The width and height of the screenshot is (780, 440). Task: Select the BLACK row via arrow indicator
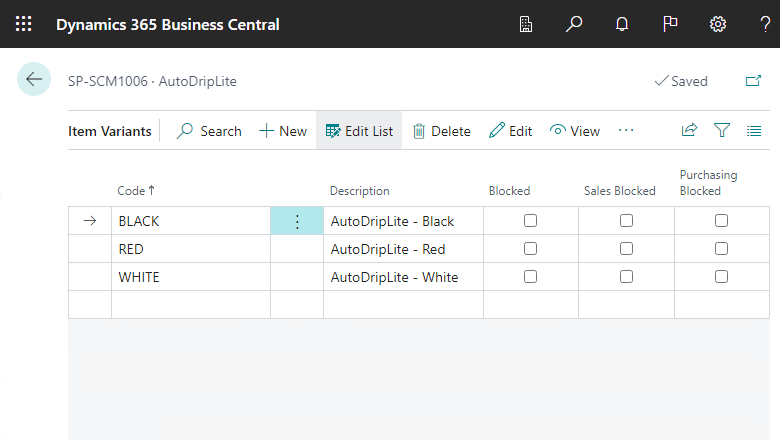[x=90, y=221]
